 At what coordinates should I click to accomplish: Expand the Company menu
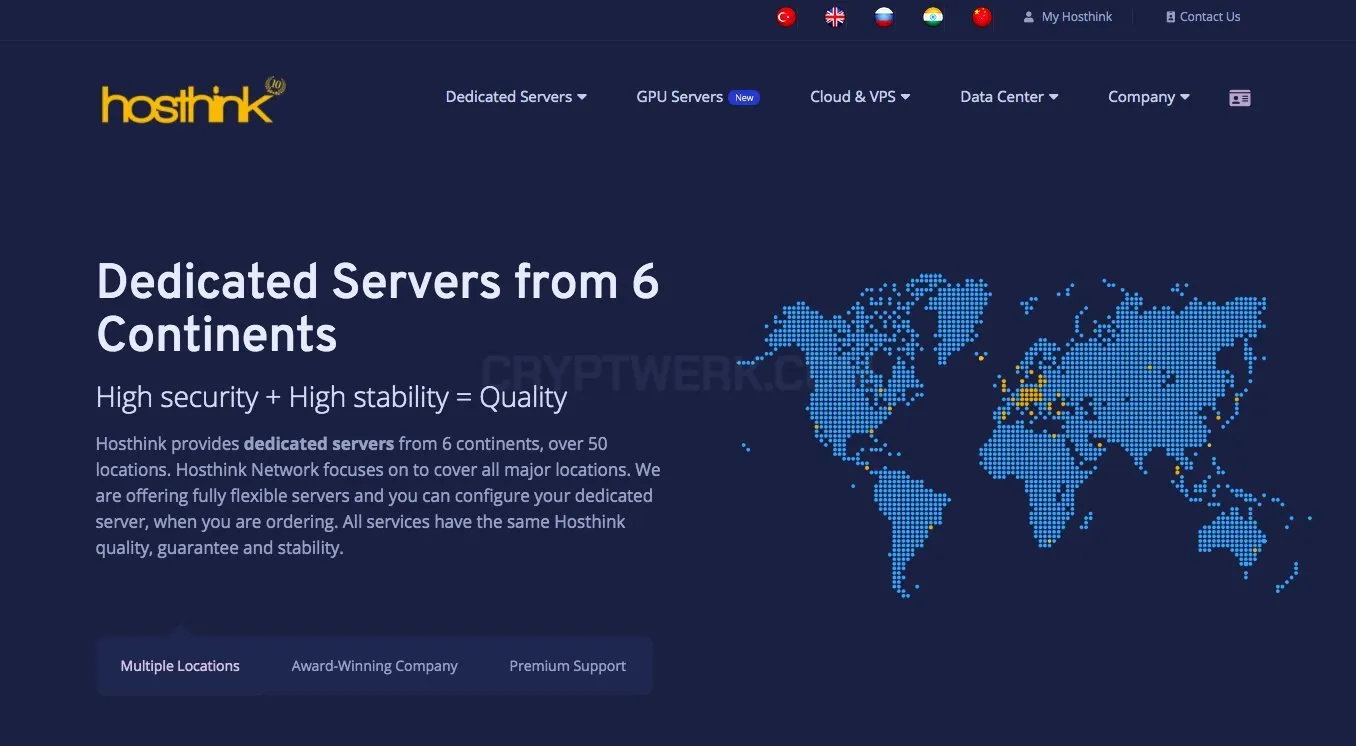pos(1149,97)
